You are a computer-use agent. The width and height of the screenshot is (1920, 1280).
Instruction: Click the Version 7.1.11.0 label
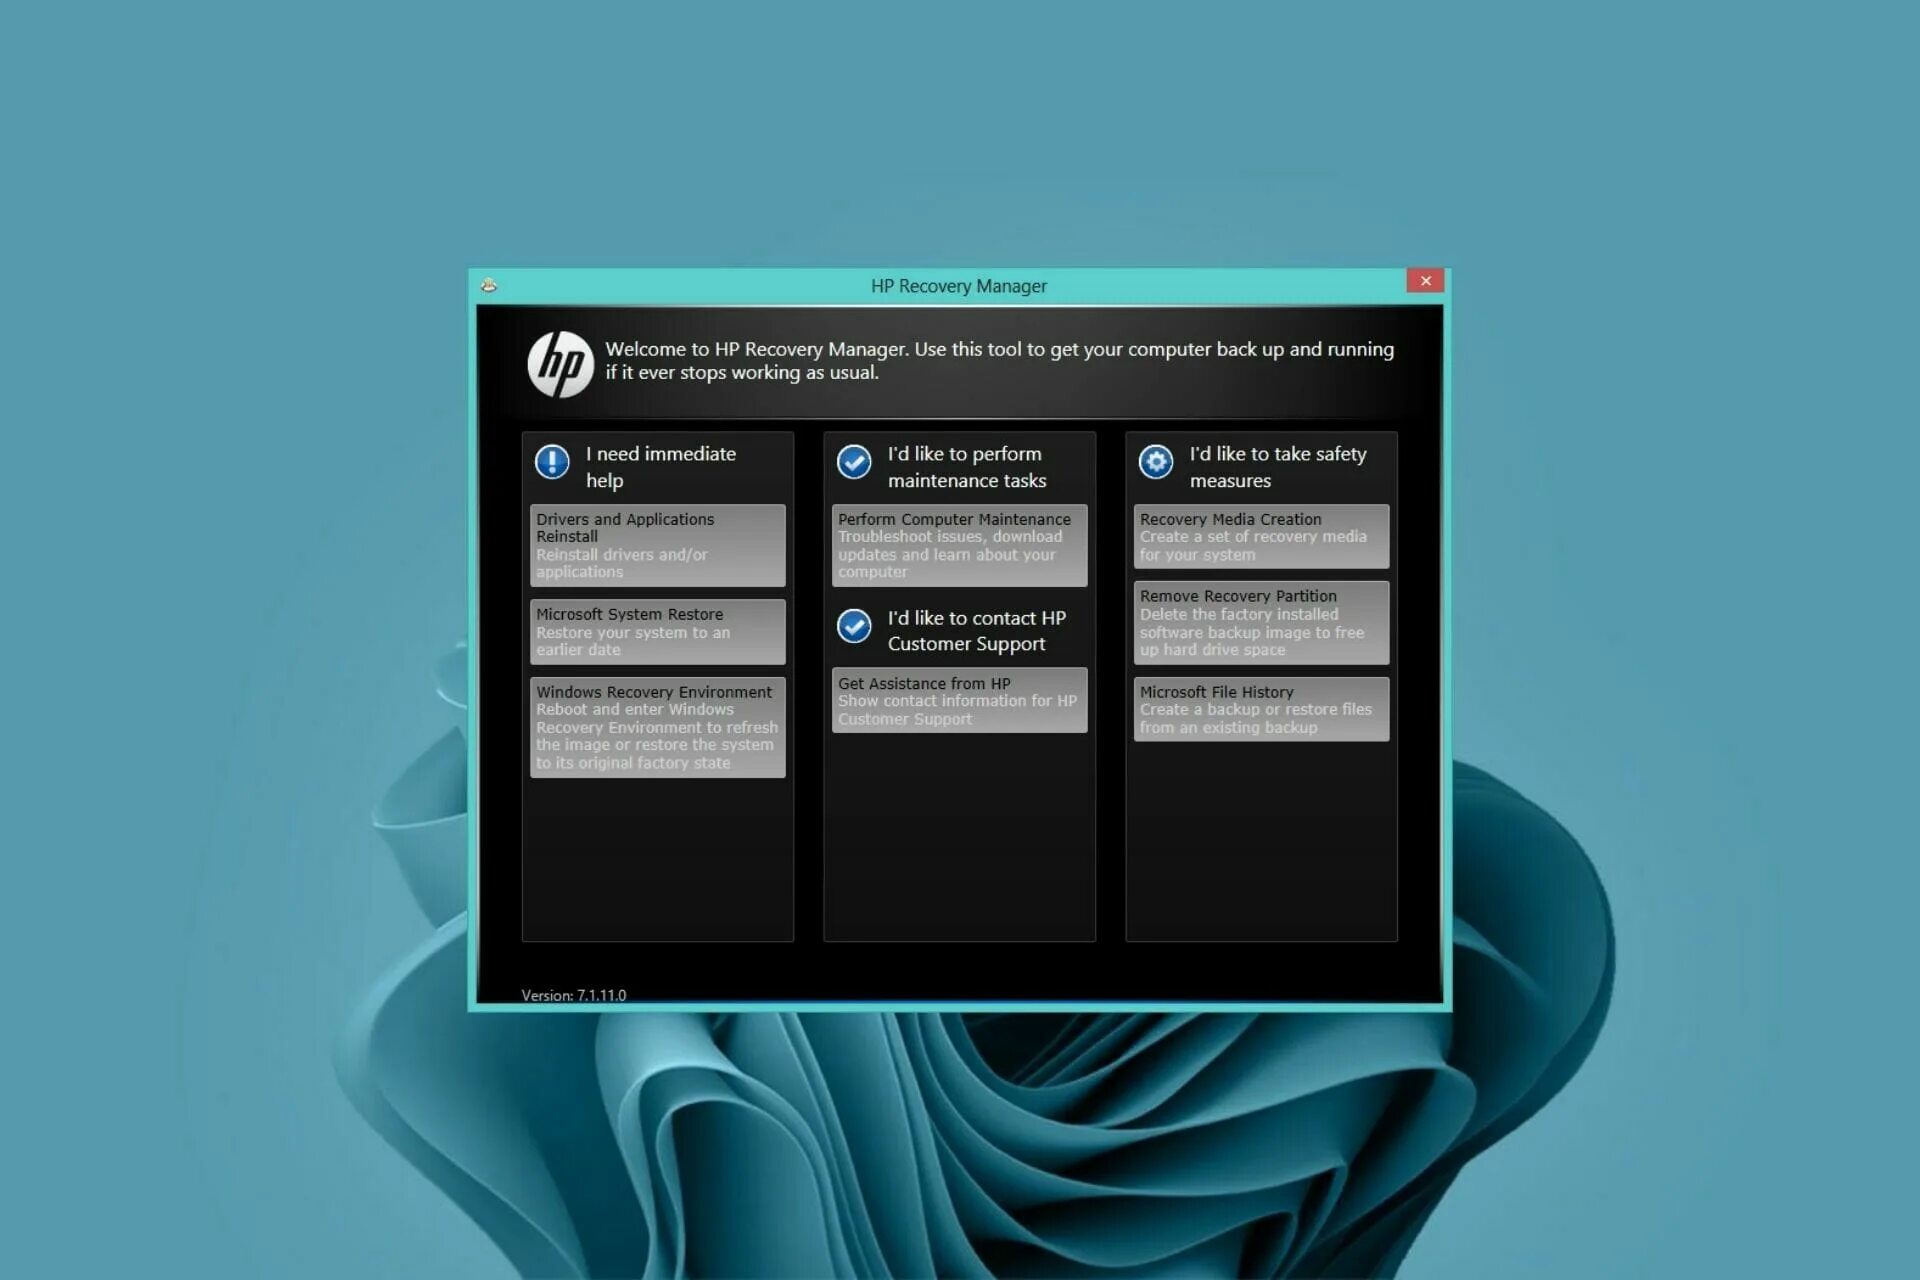(573, 995)
